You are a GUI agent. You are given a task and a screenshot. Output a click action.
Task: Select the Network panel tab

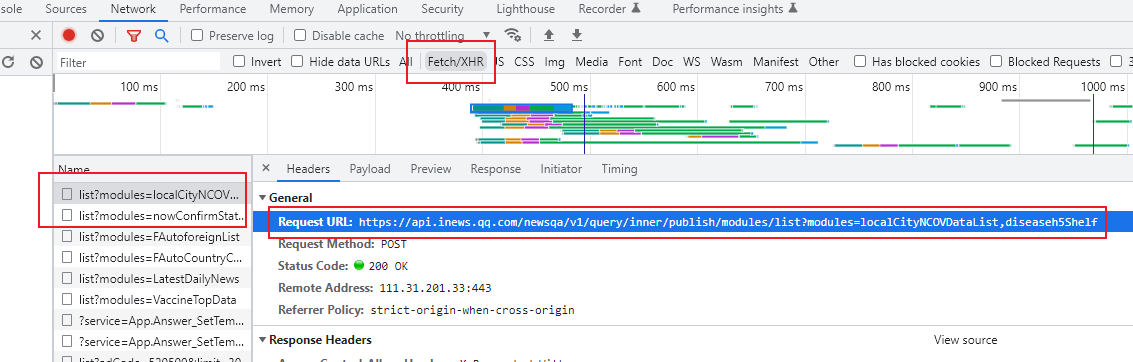133,9
